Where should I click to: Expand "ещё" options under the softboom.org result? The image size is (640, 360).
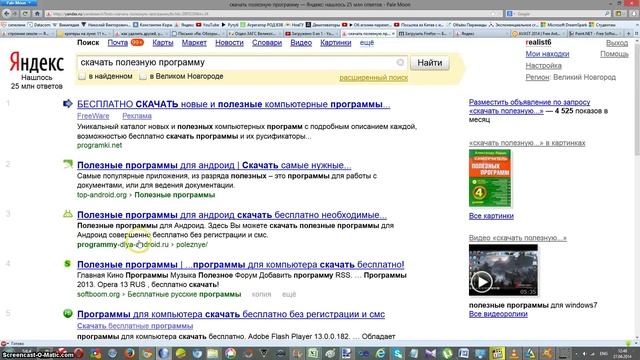pos(289,294)
